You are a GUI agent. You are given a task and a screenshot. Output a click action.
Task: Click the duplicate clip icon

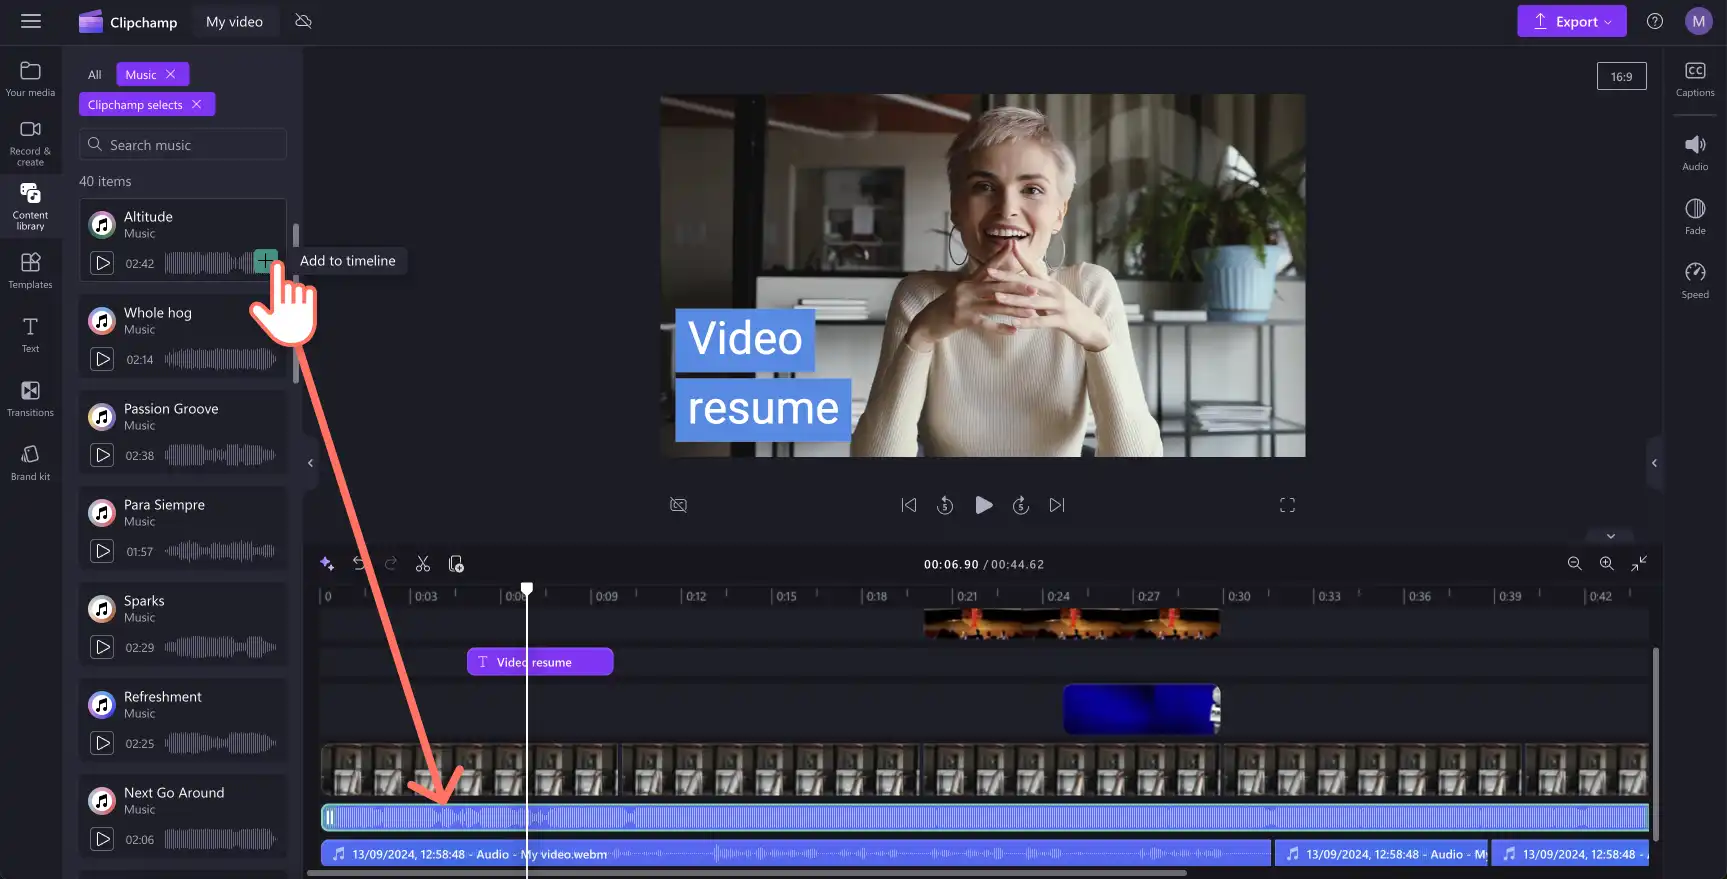tap(456, 564)
